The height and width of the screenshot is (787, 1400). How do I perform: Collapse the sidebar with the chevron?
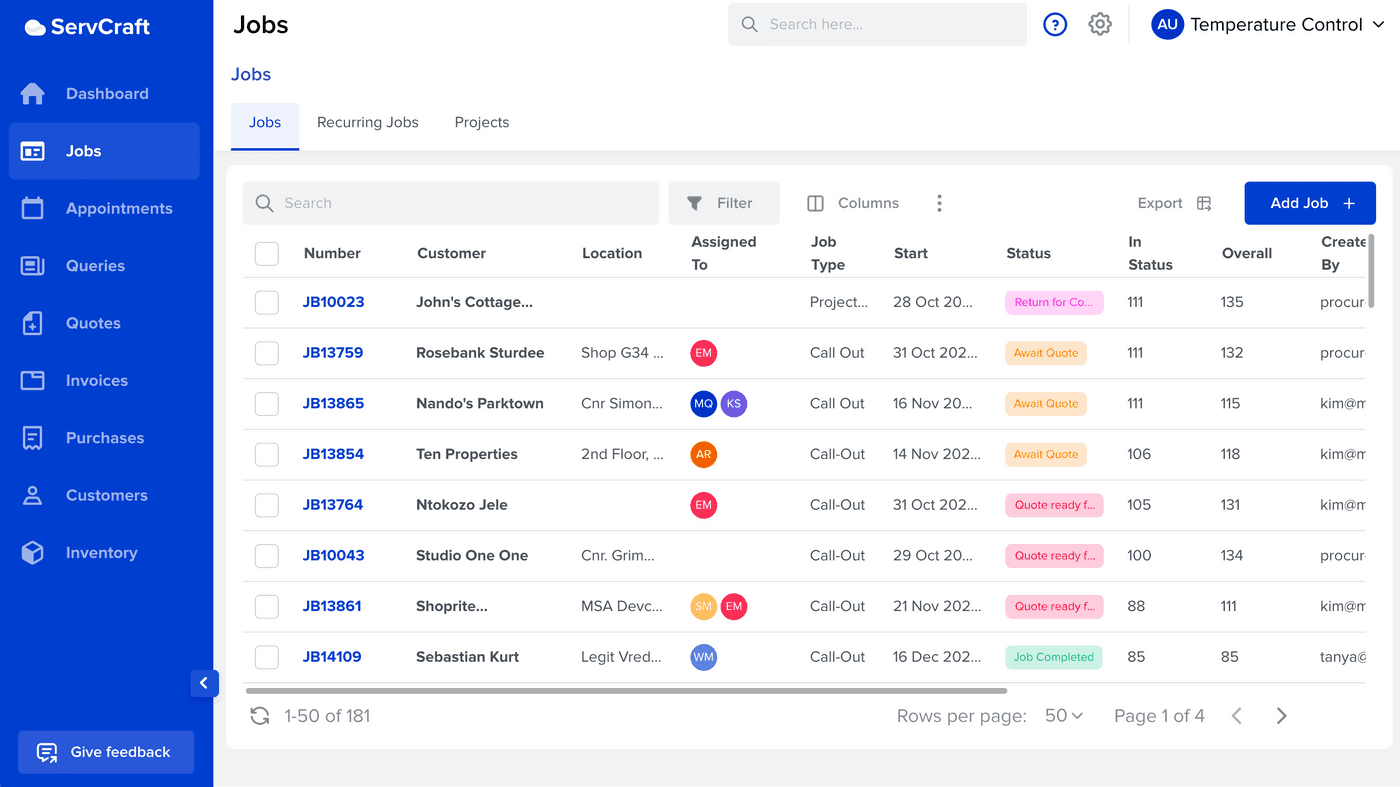point(204,683)
